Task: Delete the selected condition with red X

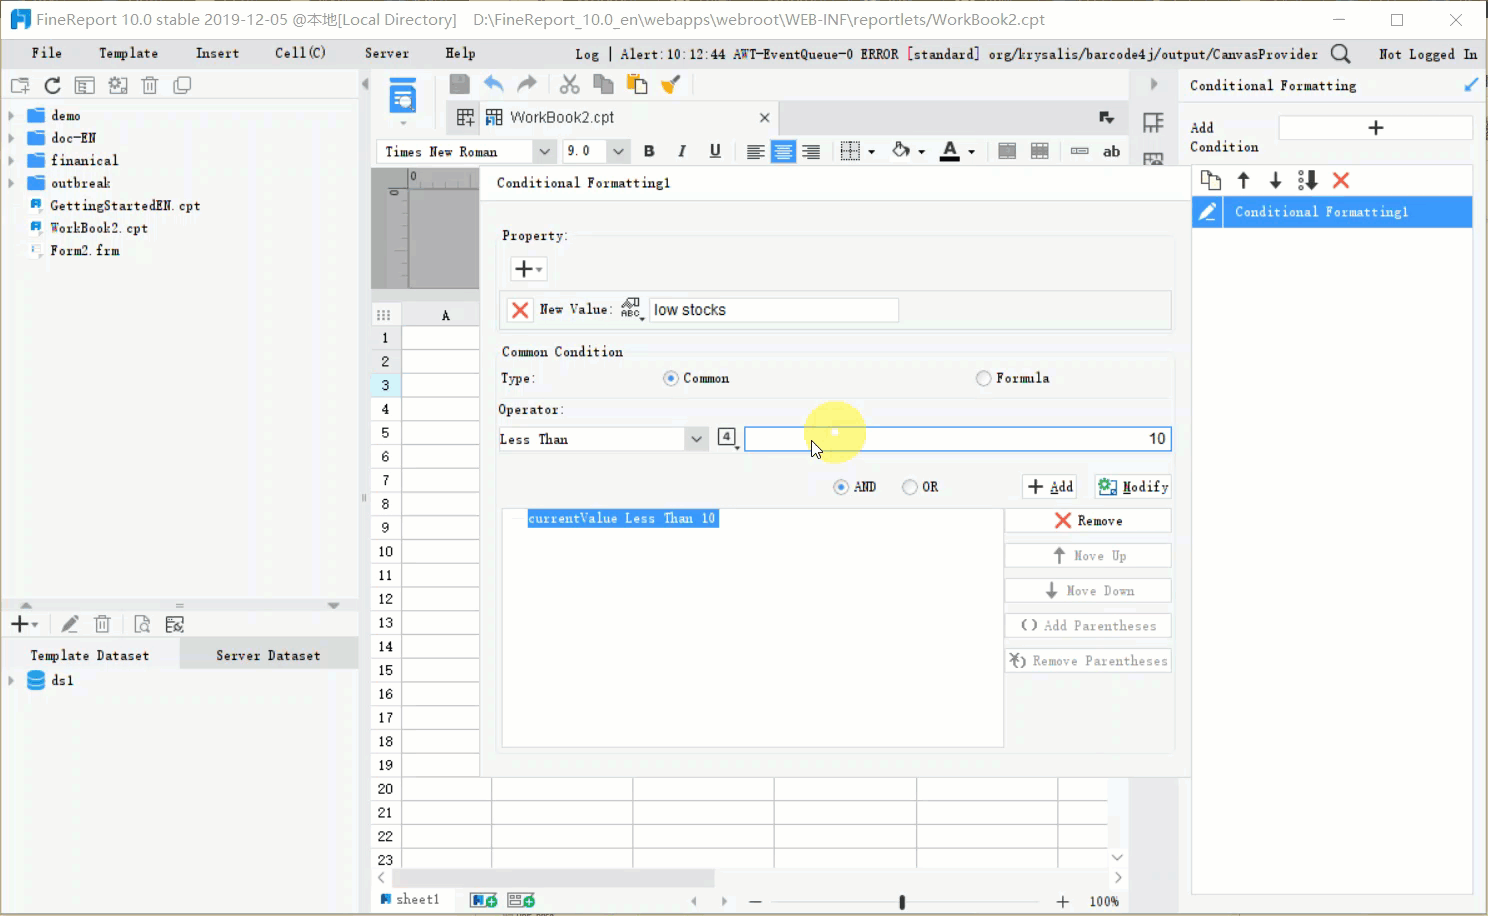Action: (x=1341, y=180)
